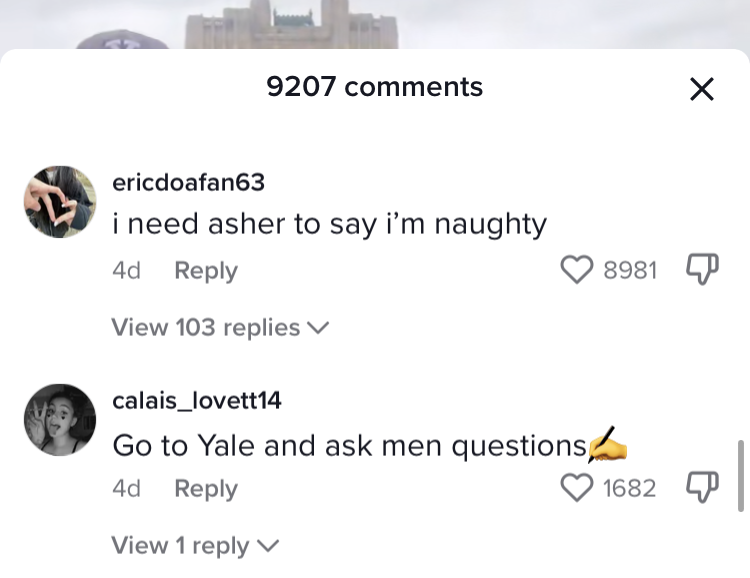
Task: Click the chevron beside 1 reply
Action: [268, 546]
